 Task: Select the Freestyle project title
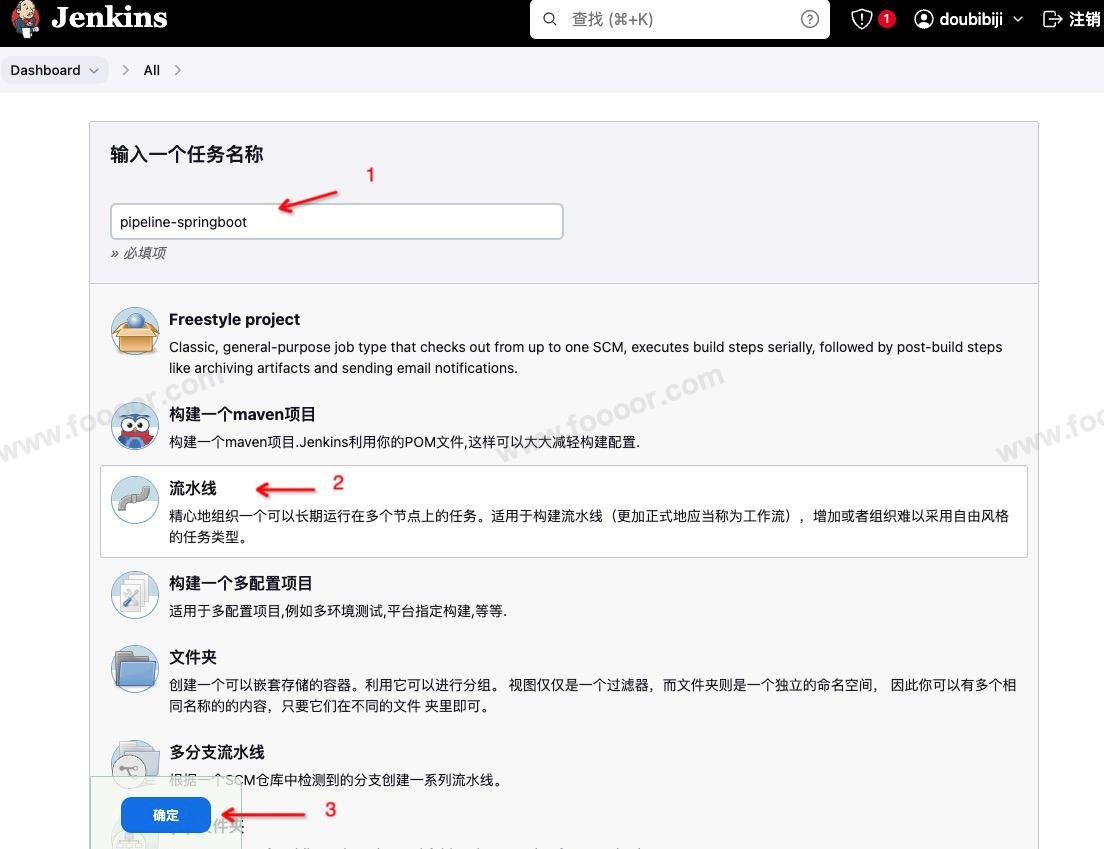tap(234, 319)
